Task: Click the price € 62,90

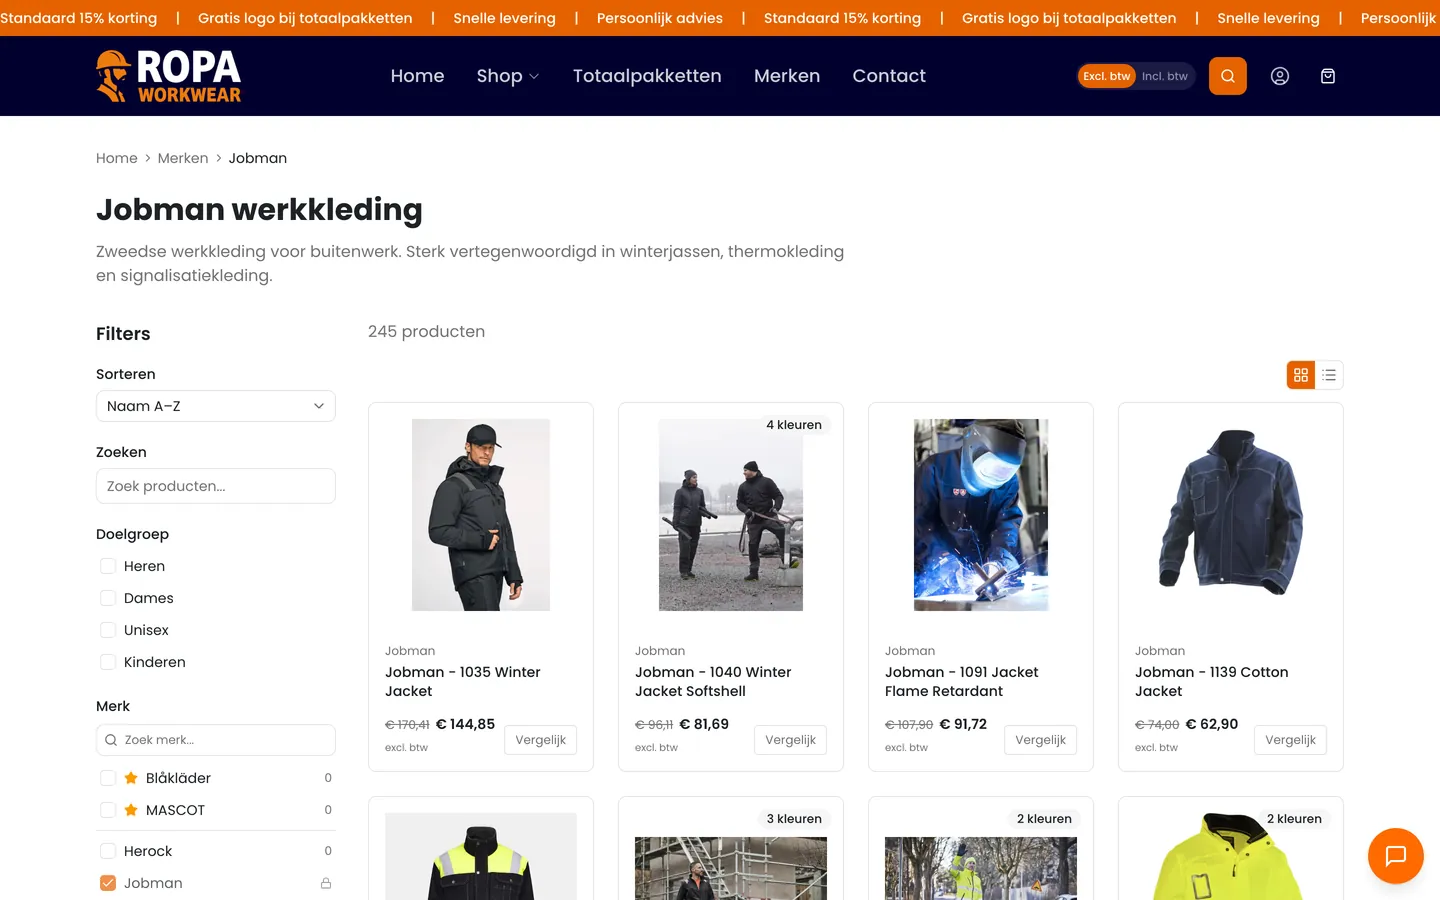Action: pos(1212,724)
